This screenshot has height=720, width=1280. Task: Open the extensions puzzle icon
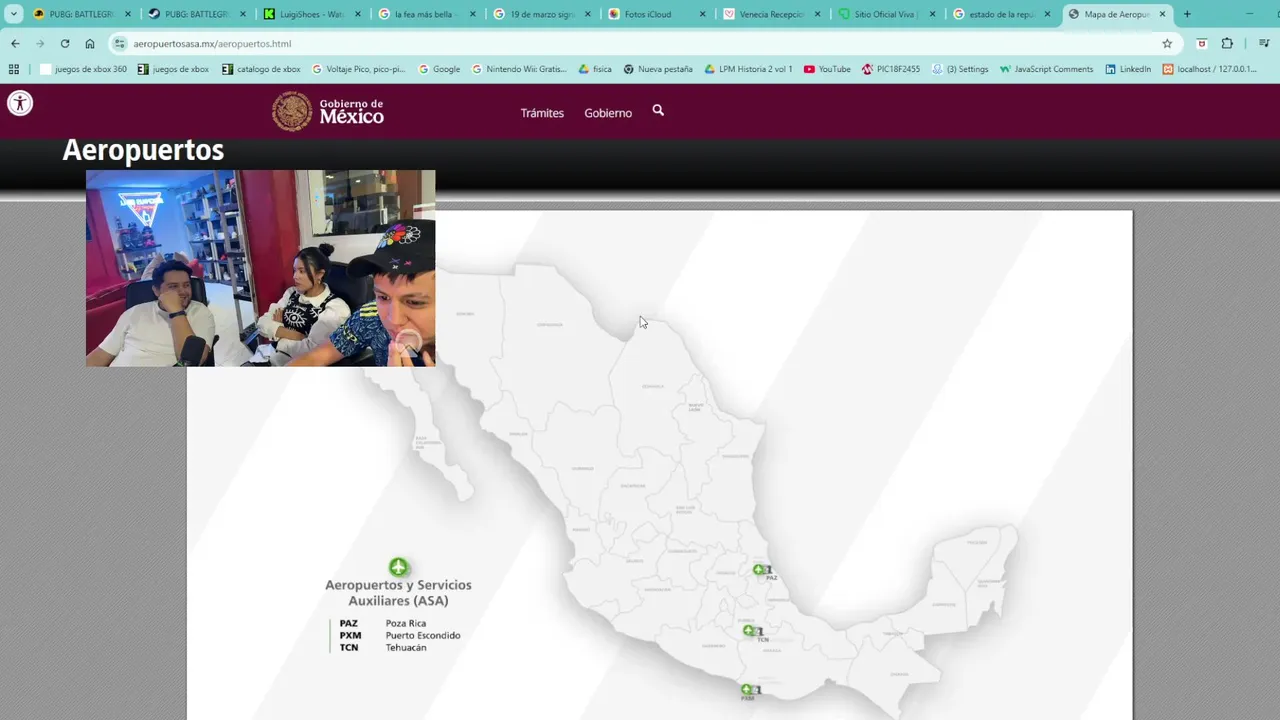(1227, 44)
